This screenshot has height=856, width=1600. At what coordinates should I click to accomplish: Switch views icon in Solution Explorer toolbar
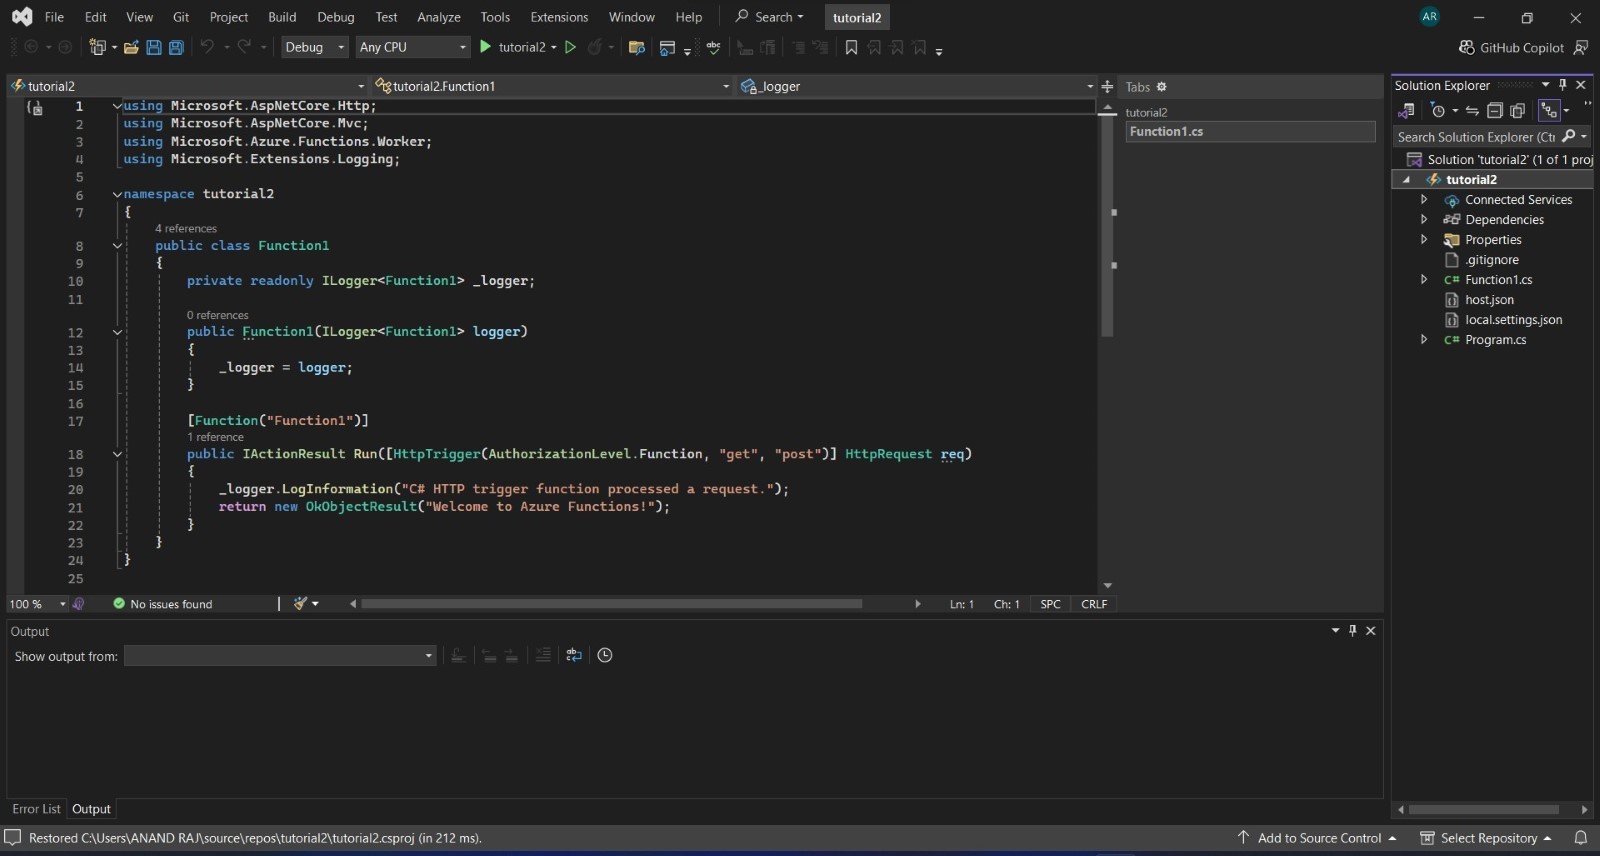pyautogui.click(x=1406, y=110)
